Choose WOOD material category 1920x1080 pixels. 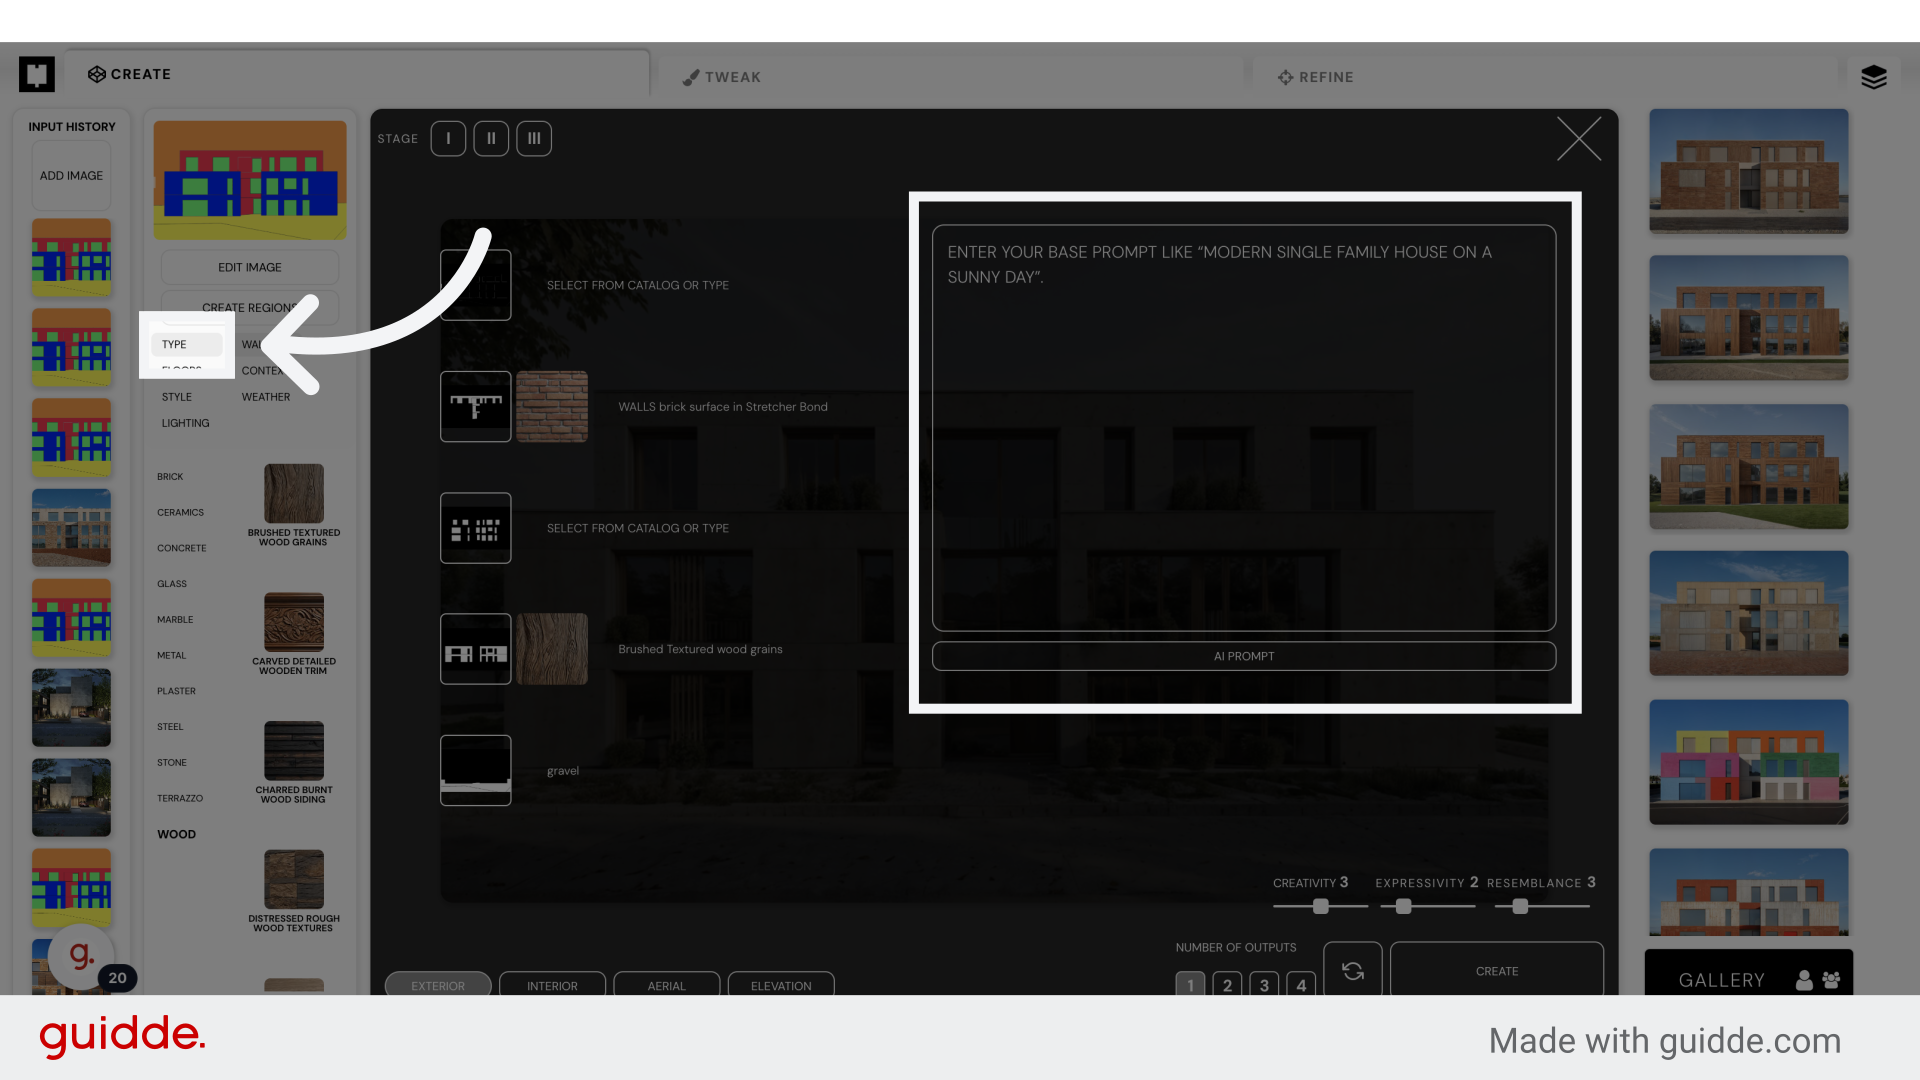click(176, 834)
